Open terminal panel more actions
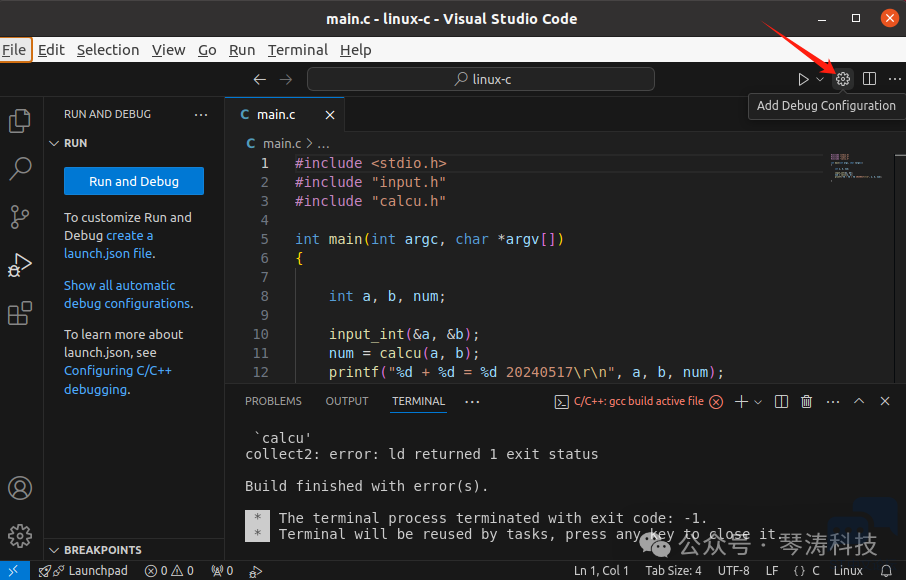 (x=833, y=401)
